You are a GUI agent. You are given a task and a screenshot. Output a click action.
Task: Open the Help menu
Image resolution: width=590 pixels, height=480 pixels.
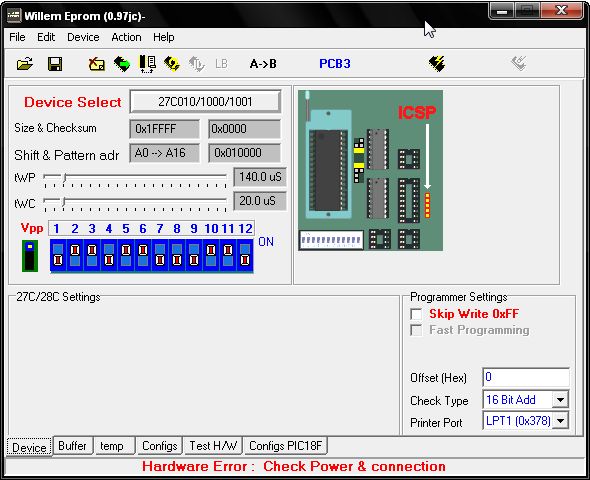pos(164,37)
